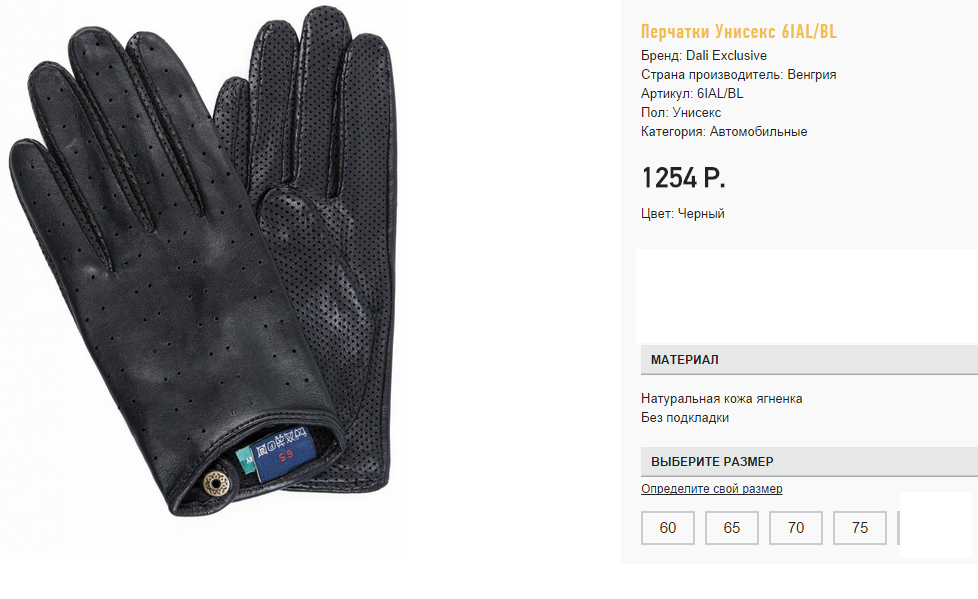Screen dimensions: 978x599
Task: Choose size 65 option
Action: [732, 528]
